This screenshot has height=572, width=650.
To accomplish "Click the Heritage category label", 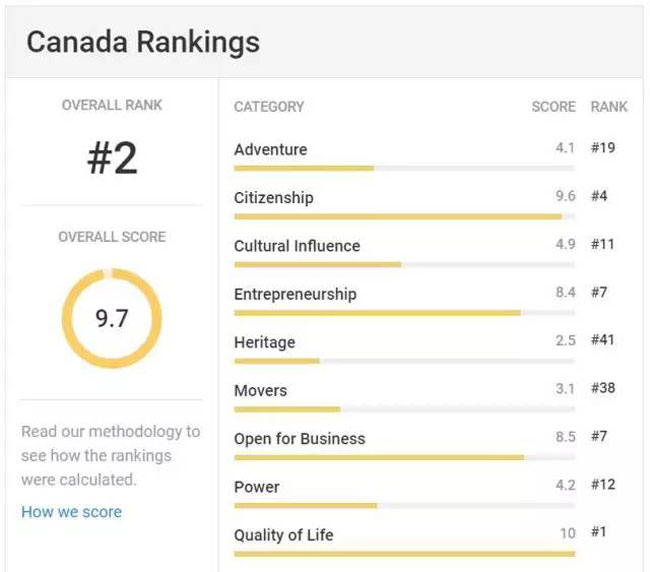I will click(x=264, y=342).
